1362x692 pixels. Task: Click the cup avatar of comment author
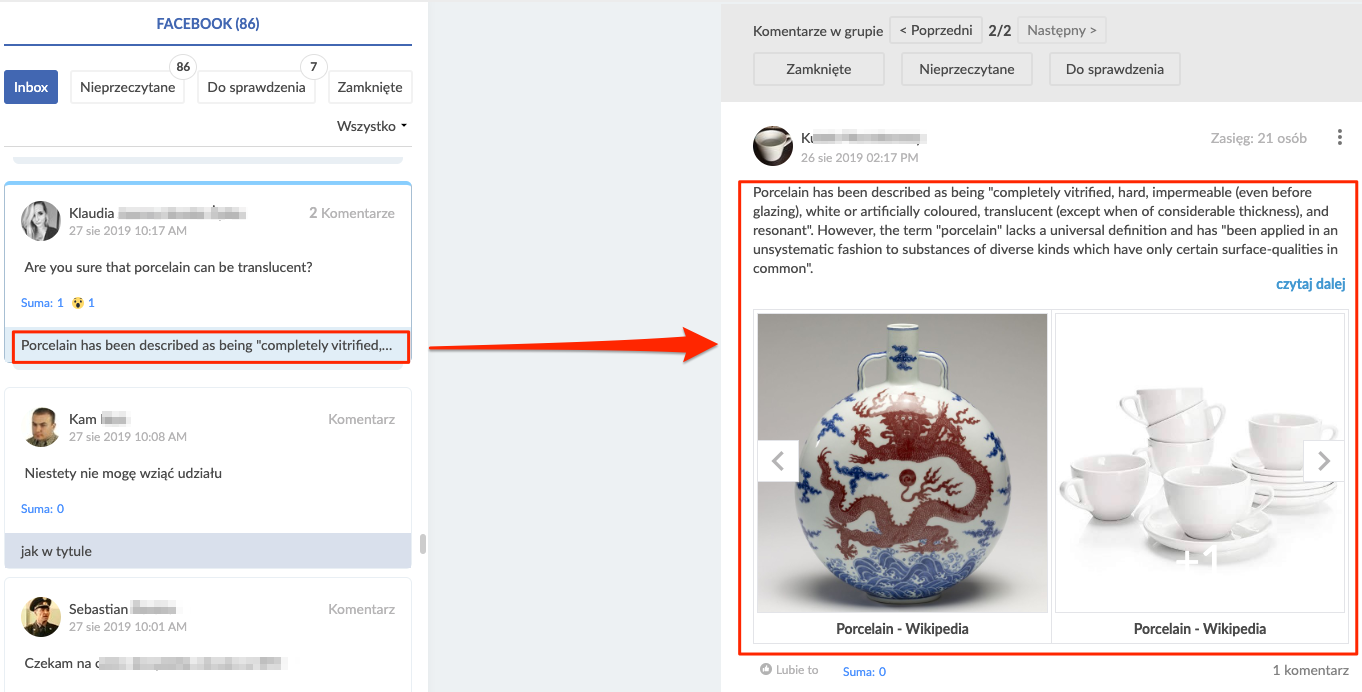pyautogui.click(x=772, y=146)
